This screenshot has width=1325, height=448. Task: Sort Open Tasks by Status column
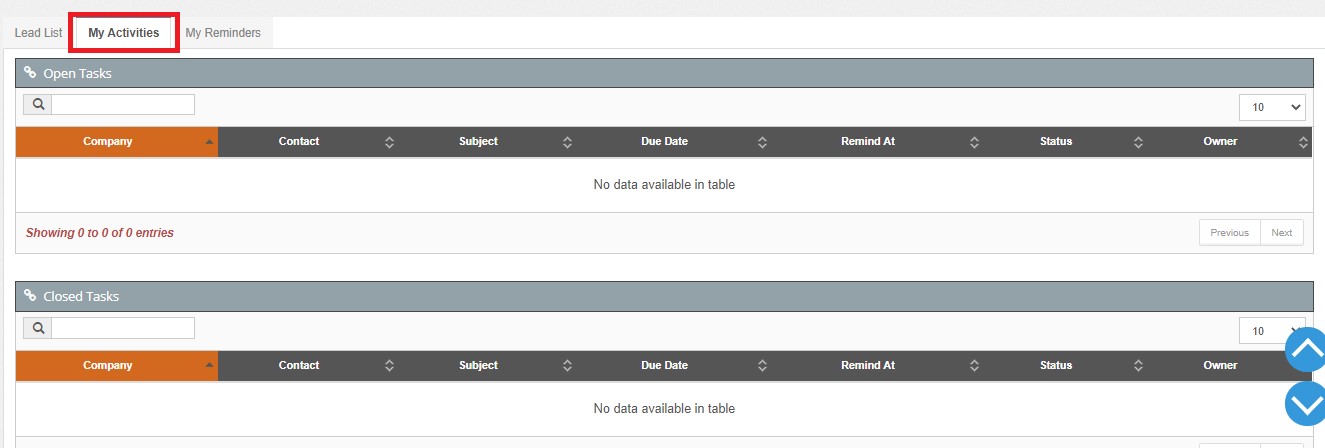click(x=1055, y=142)
